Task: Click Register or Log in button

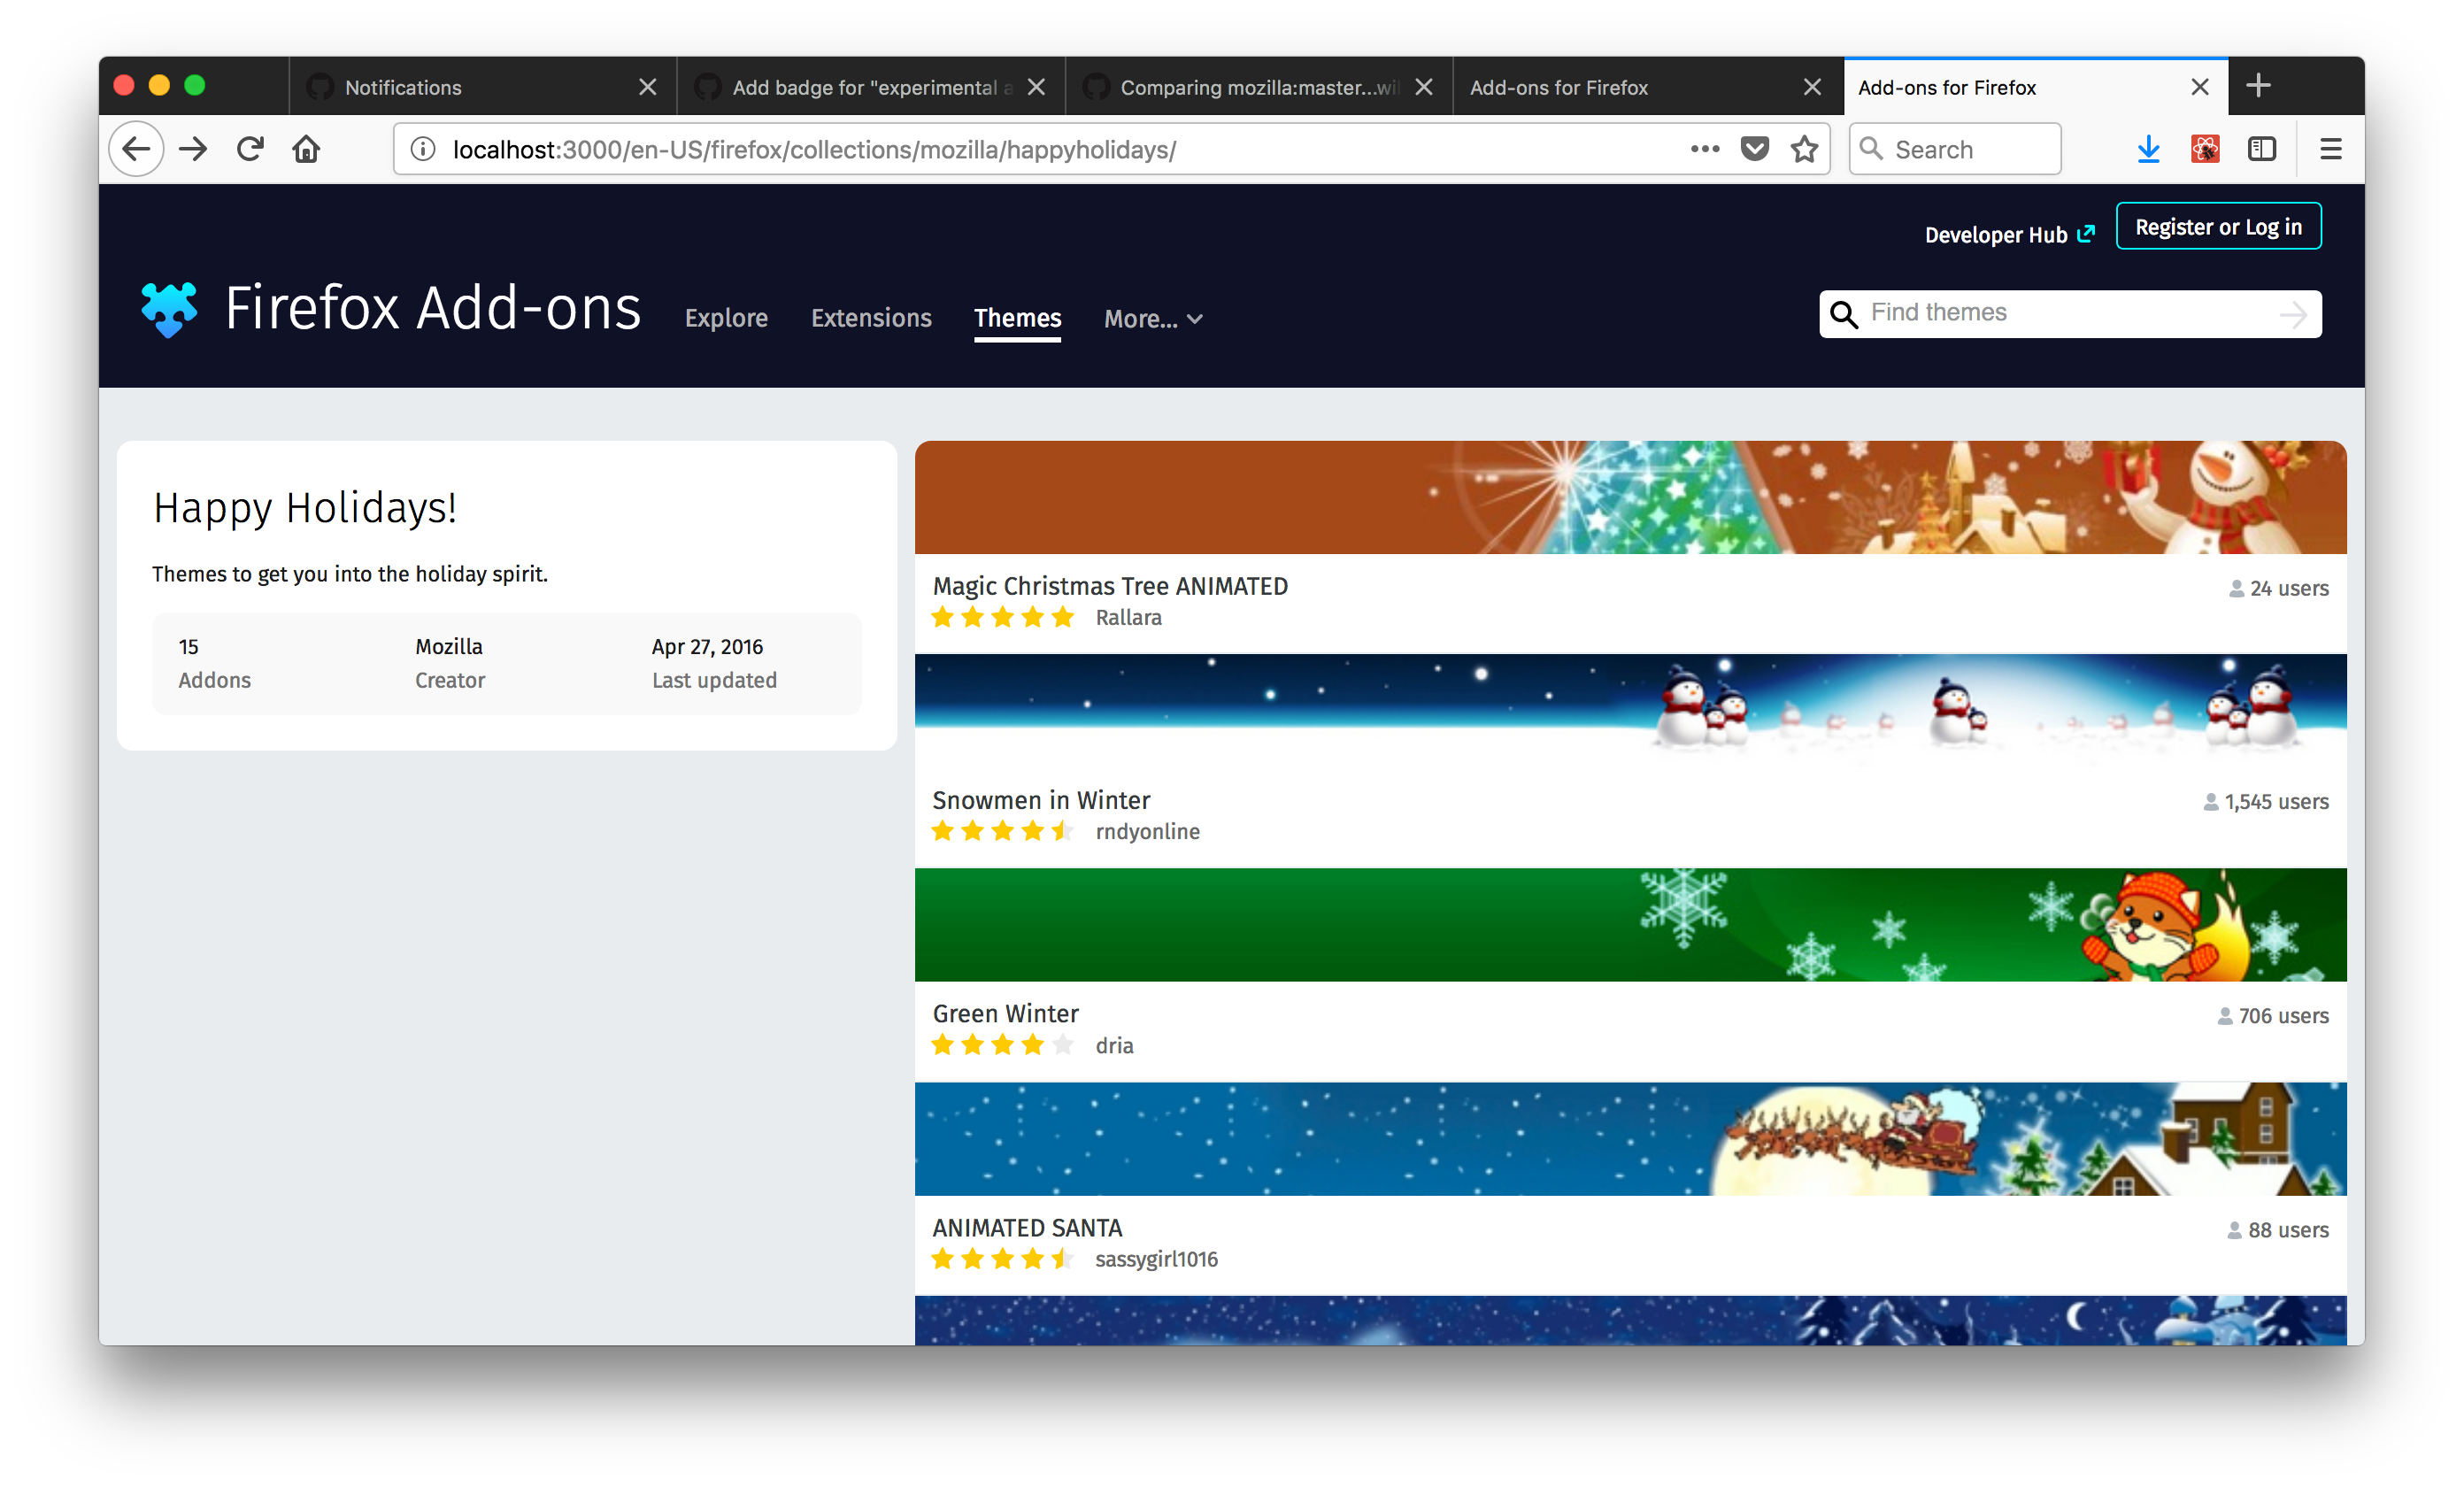Action: click(2218, 227)
